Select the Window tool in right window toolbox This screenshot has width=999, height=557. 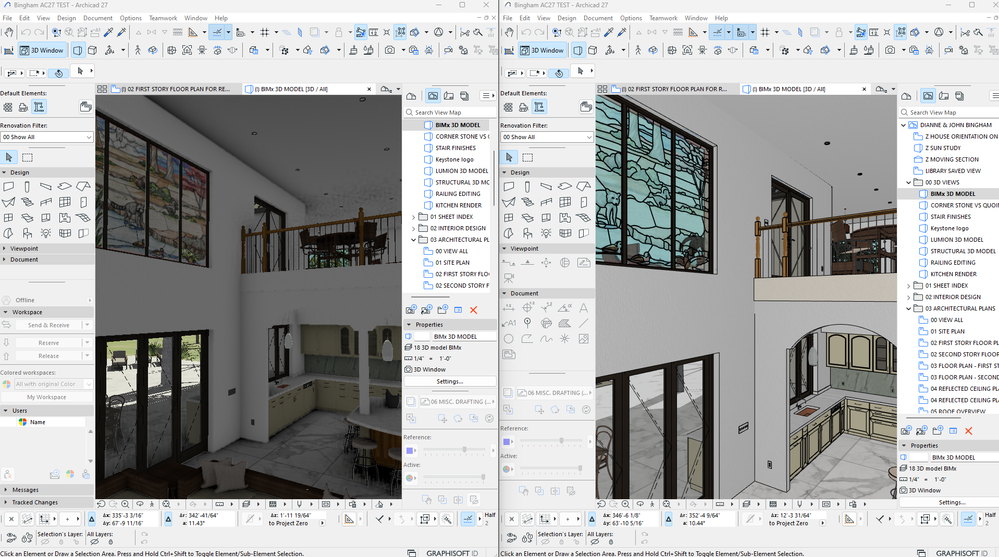pos(508,217)
